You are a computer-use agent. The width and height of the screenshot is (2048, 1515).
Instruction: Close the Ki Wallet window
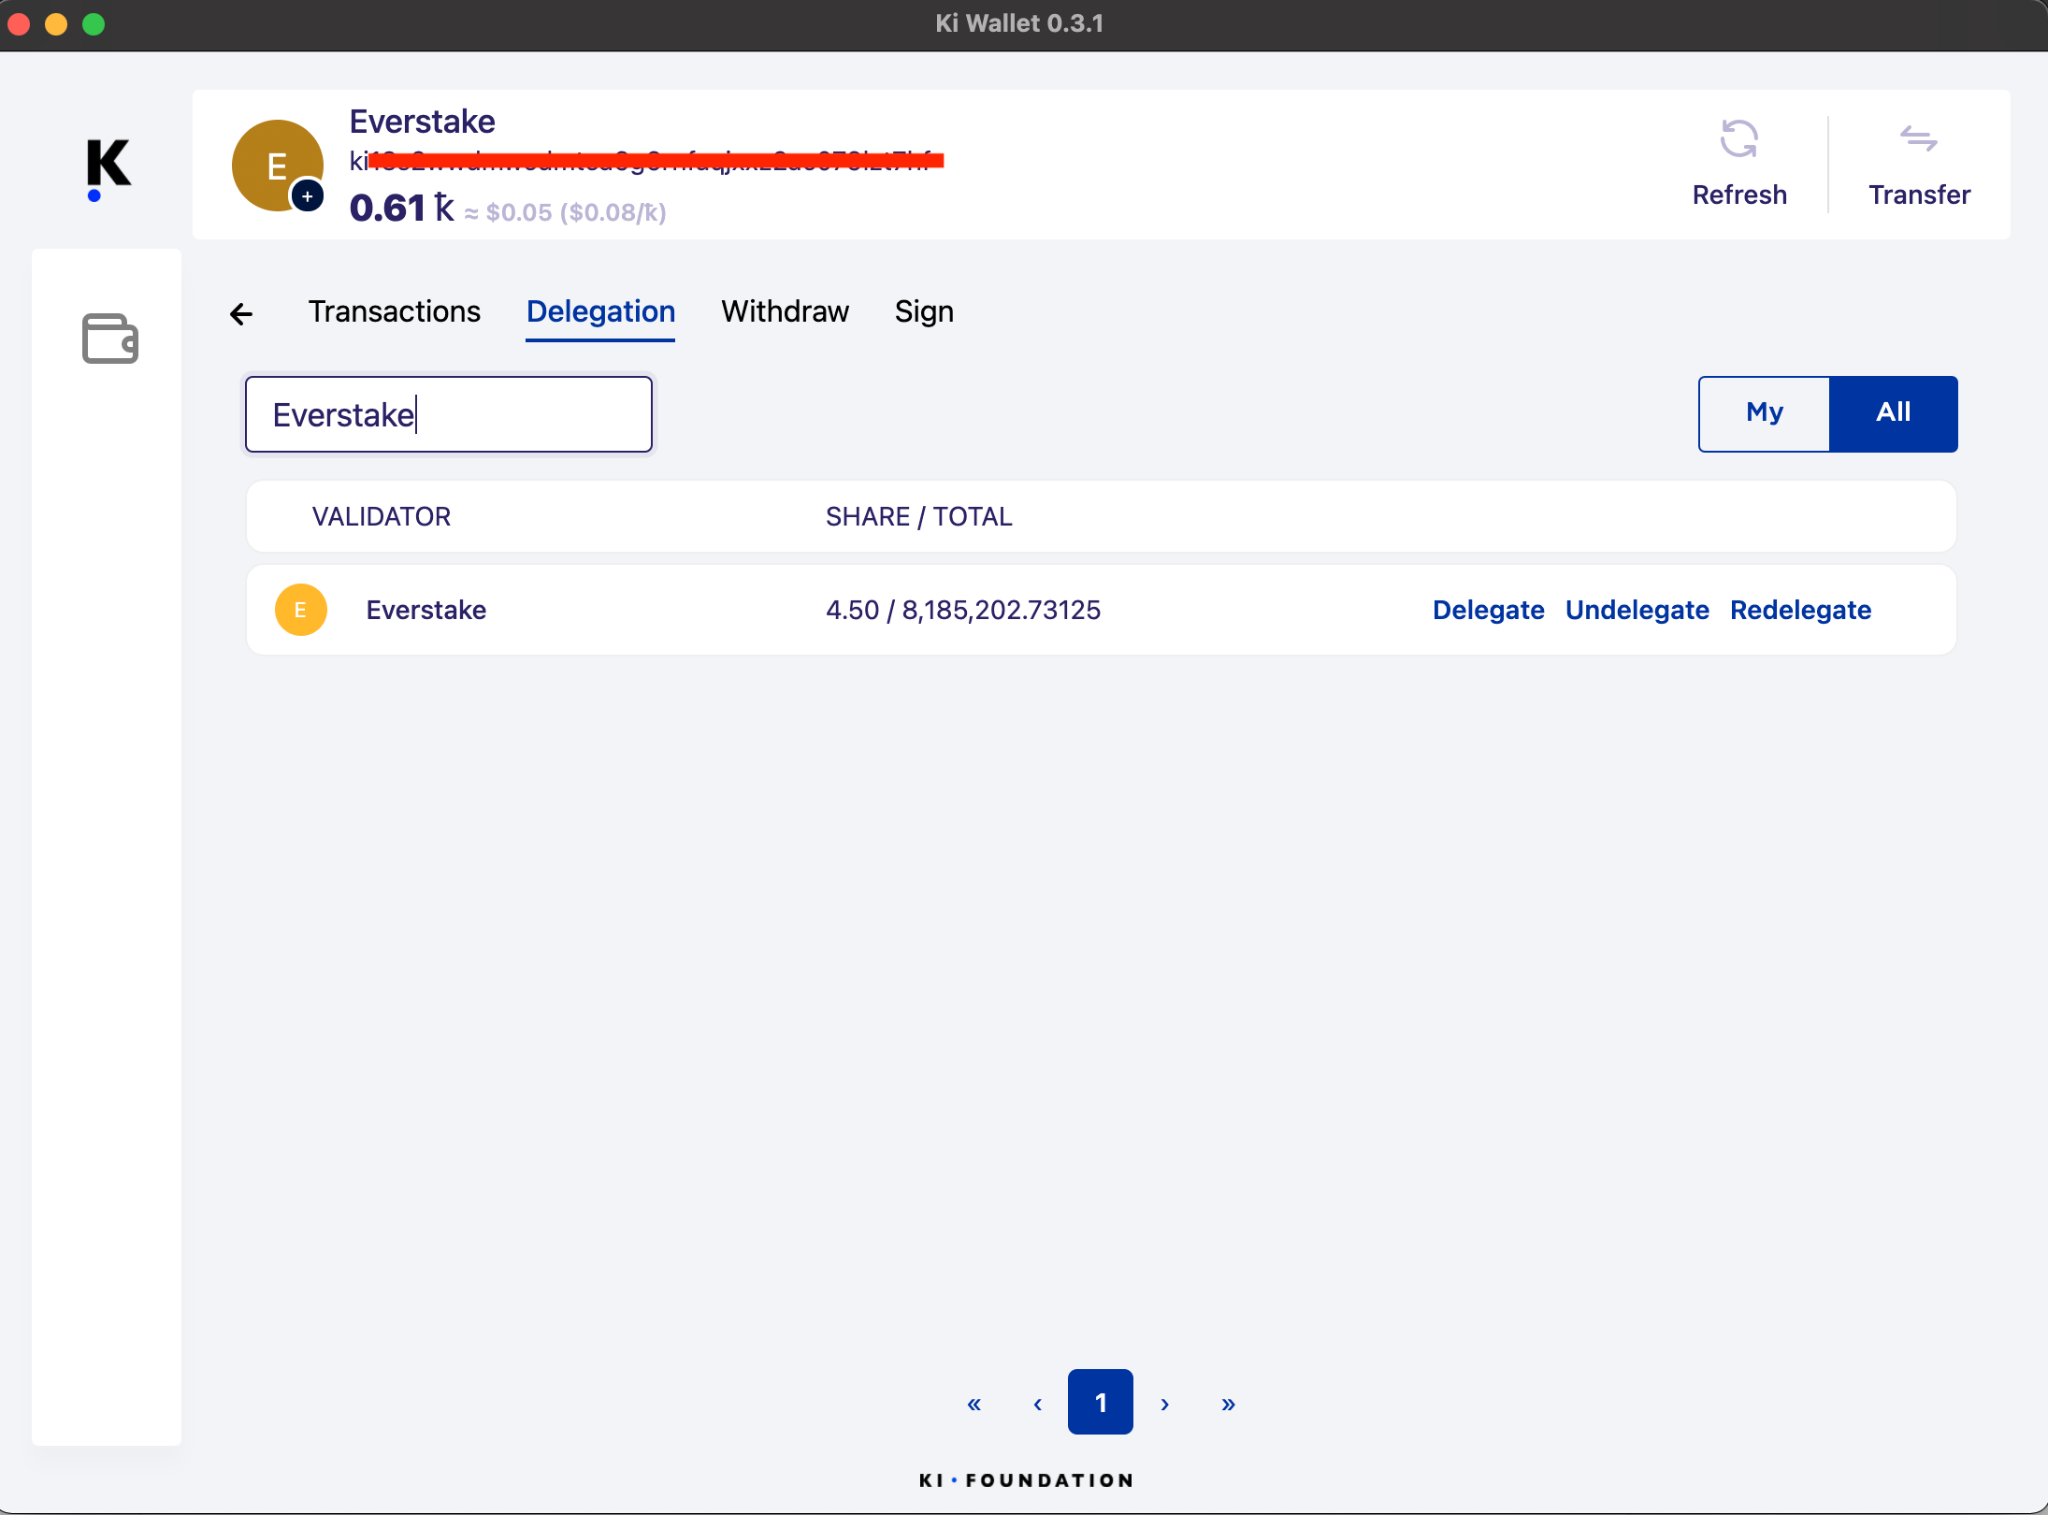pyautogui.click(x=19, y=24)
